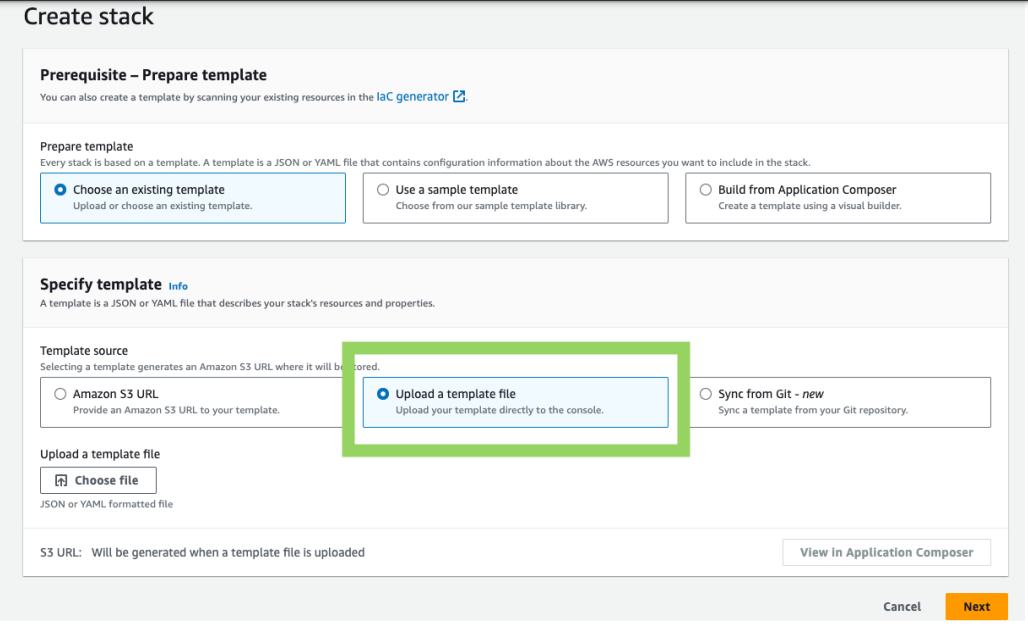This screenshot has width=1028, height=633.
Task: Select Build from Application Composer radio
Action: 705,189
